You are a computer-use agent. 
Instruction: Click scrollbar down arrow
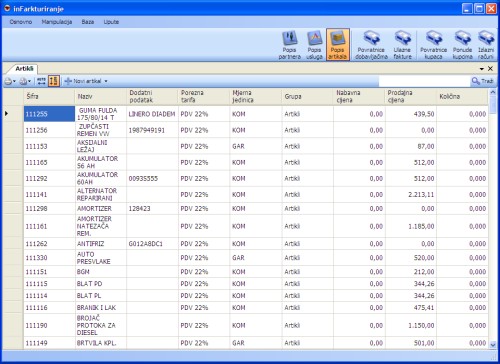493,345
